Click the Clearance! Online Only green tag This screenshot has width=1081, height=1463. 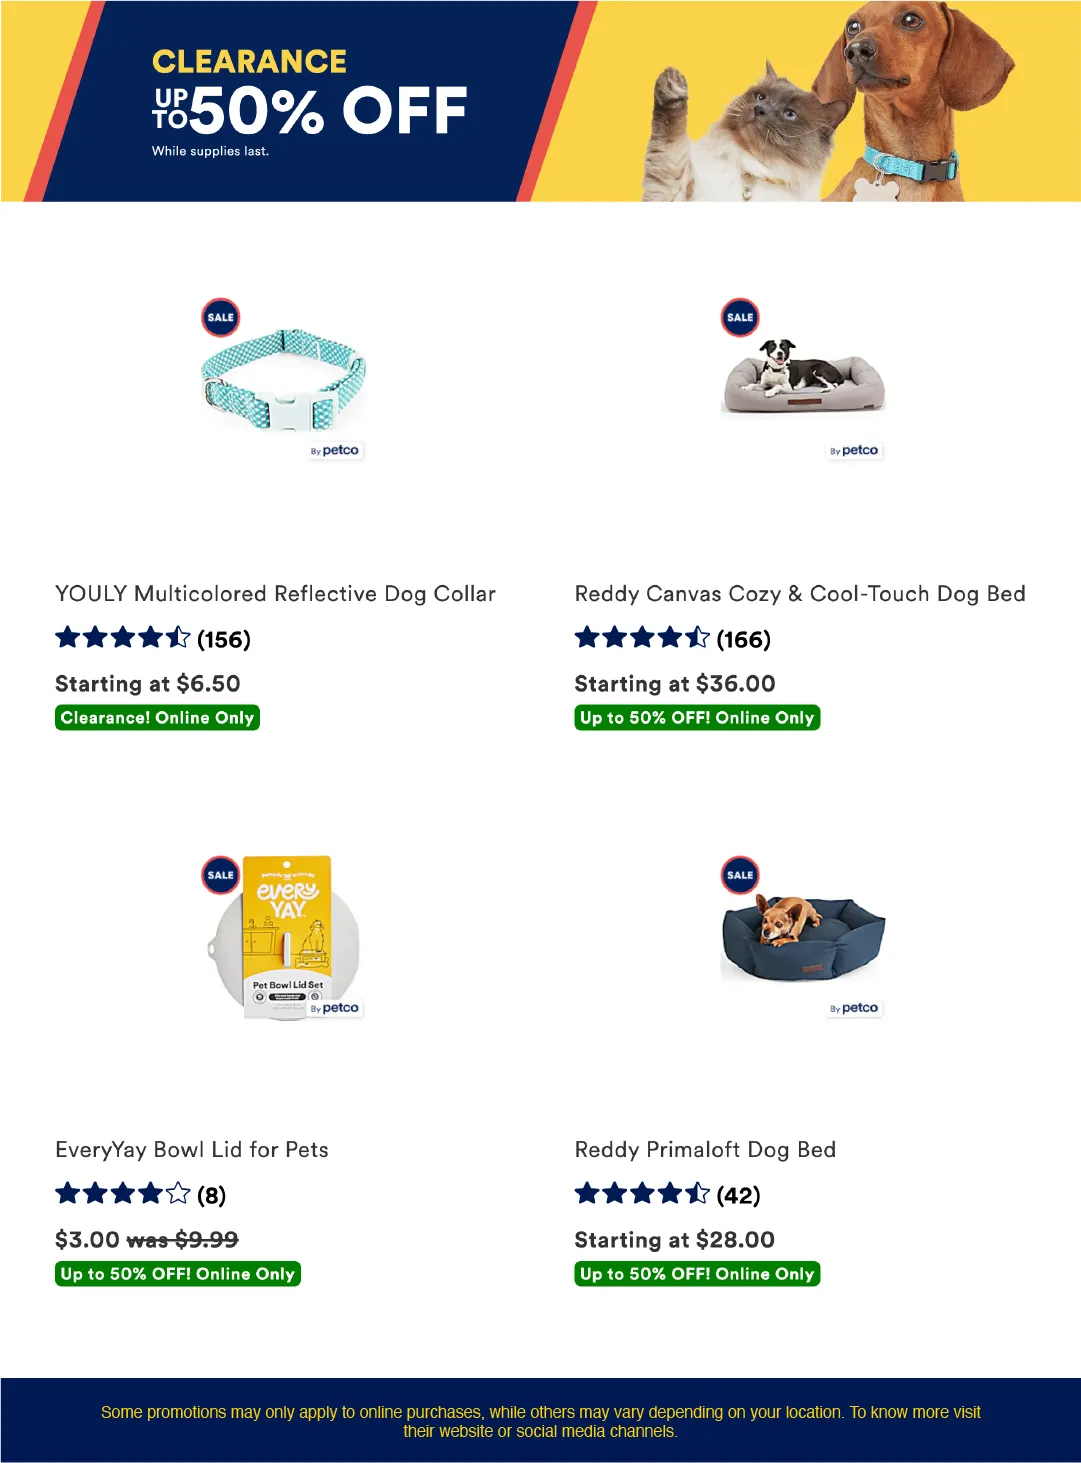[157, 718]
